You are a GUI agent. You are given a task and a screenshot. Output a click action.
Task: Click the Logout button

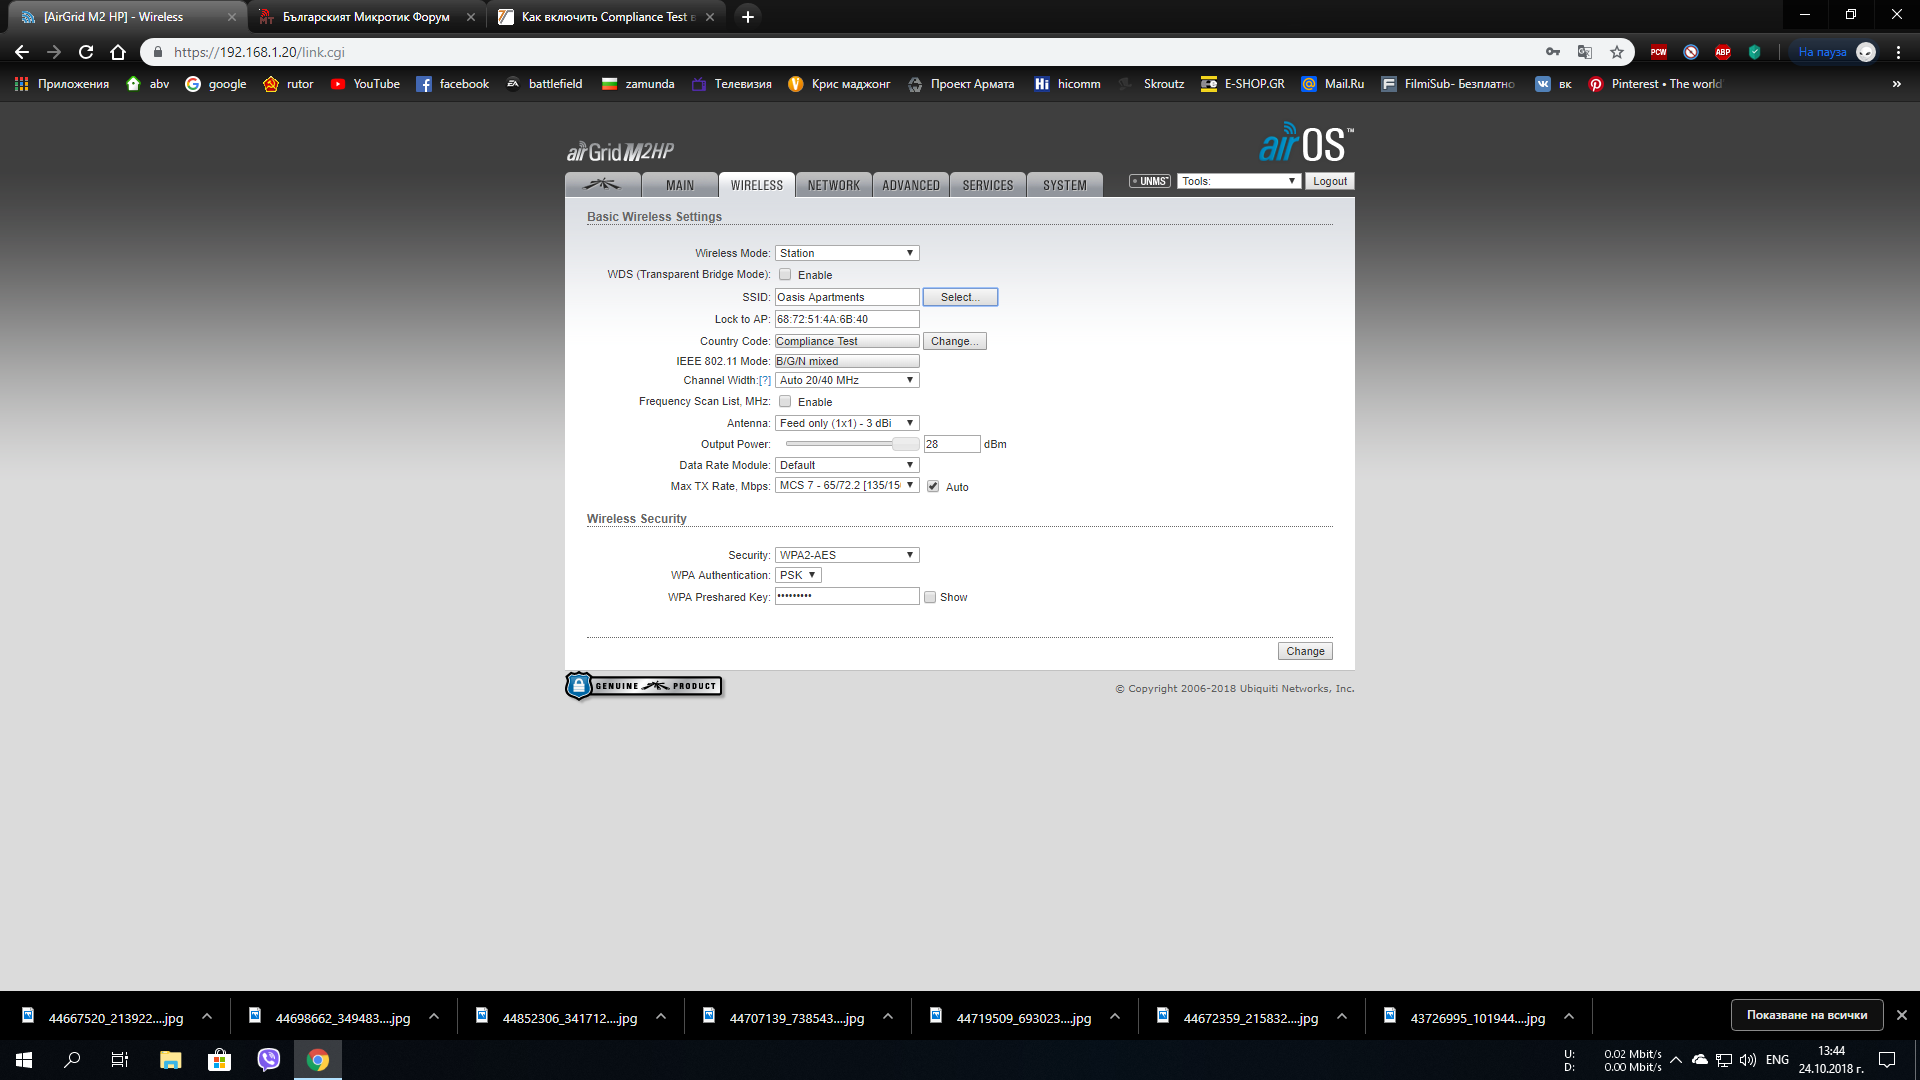[x=1329, y=181]
